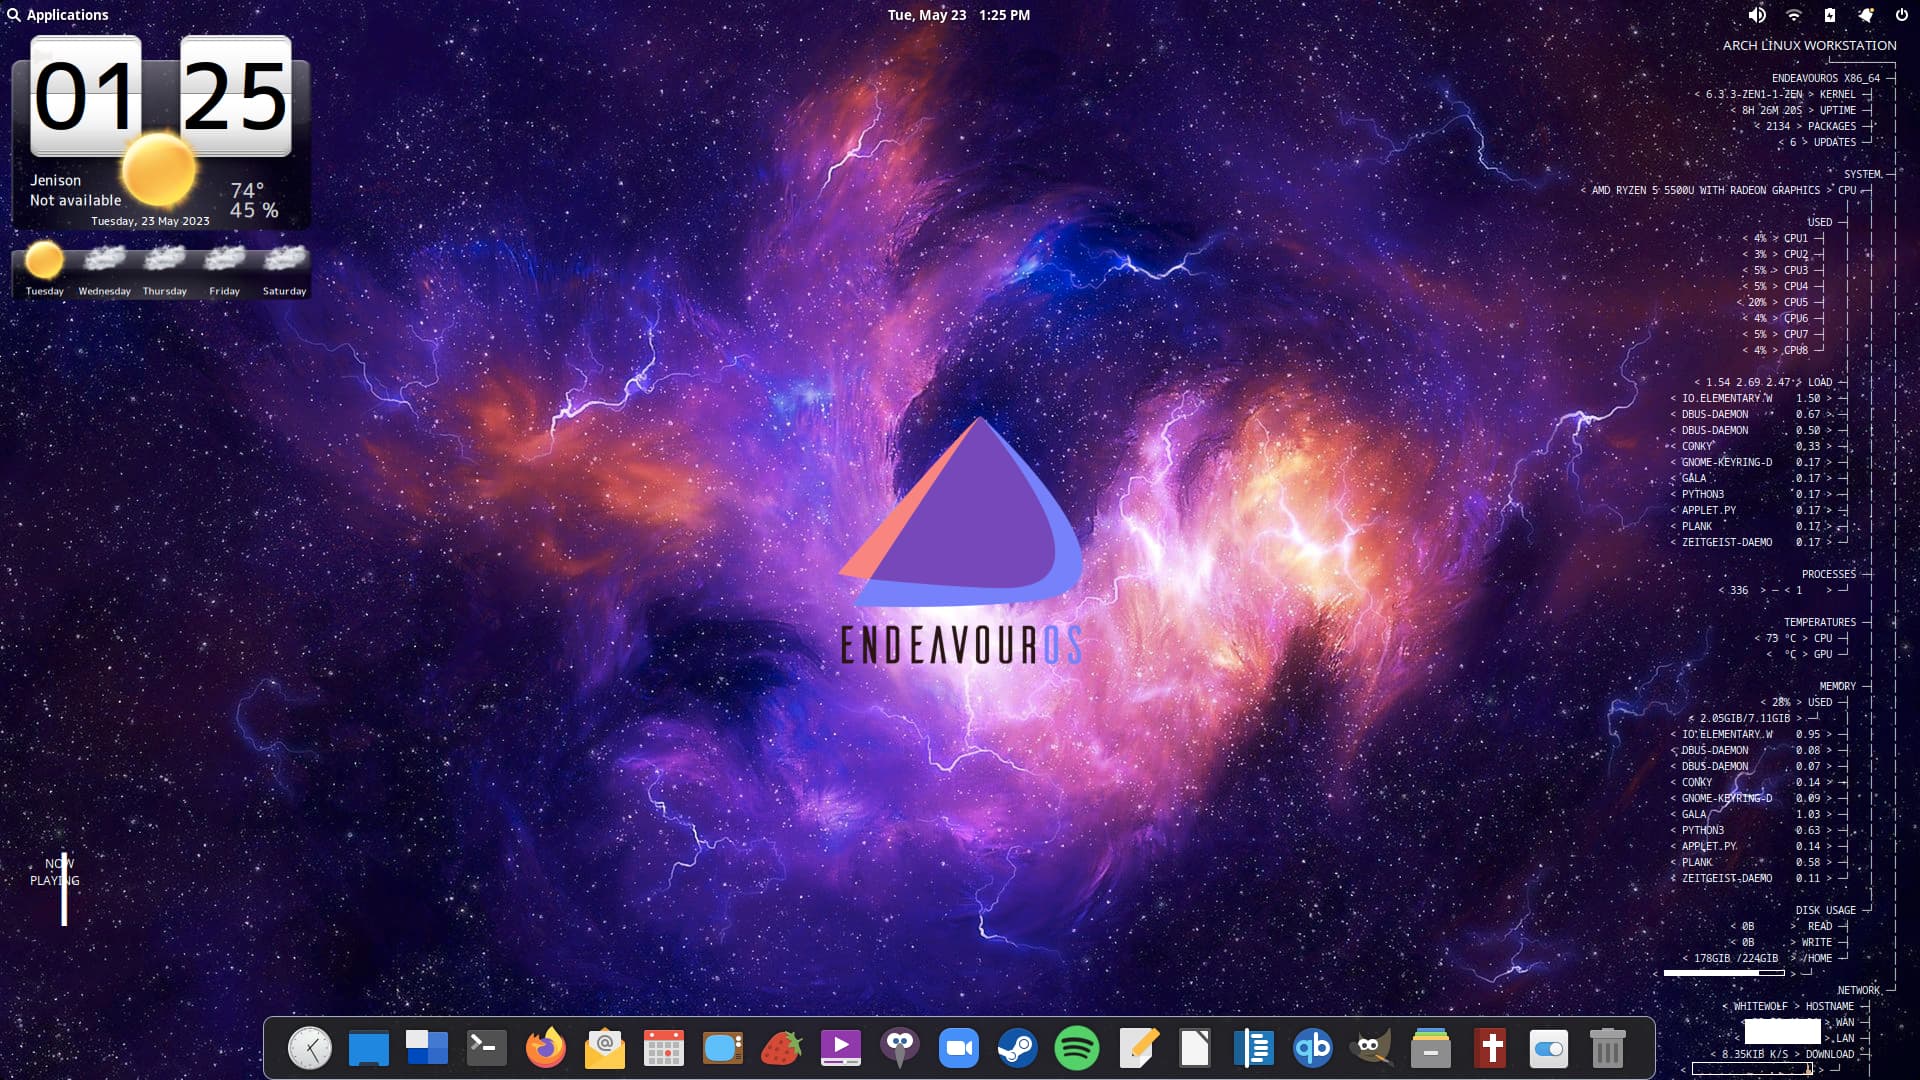Select Thursday forecast in weather widget
Viewport: 1920px width, 1080px height.
pos(164,269)
